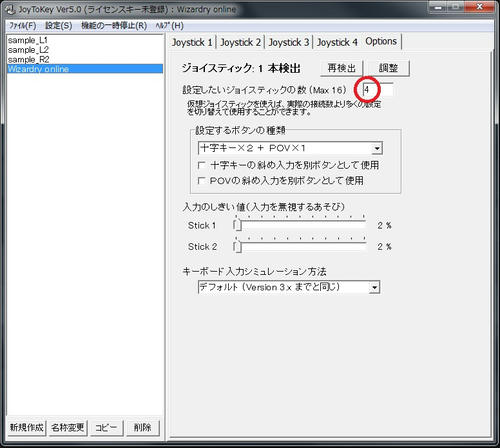Click the JoyToKey title bar icon
The image size is (500, 448).
[10, 9]
